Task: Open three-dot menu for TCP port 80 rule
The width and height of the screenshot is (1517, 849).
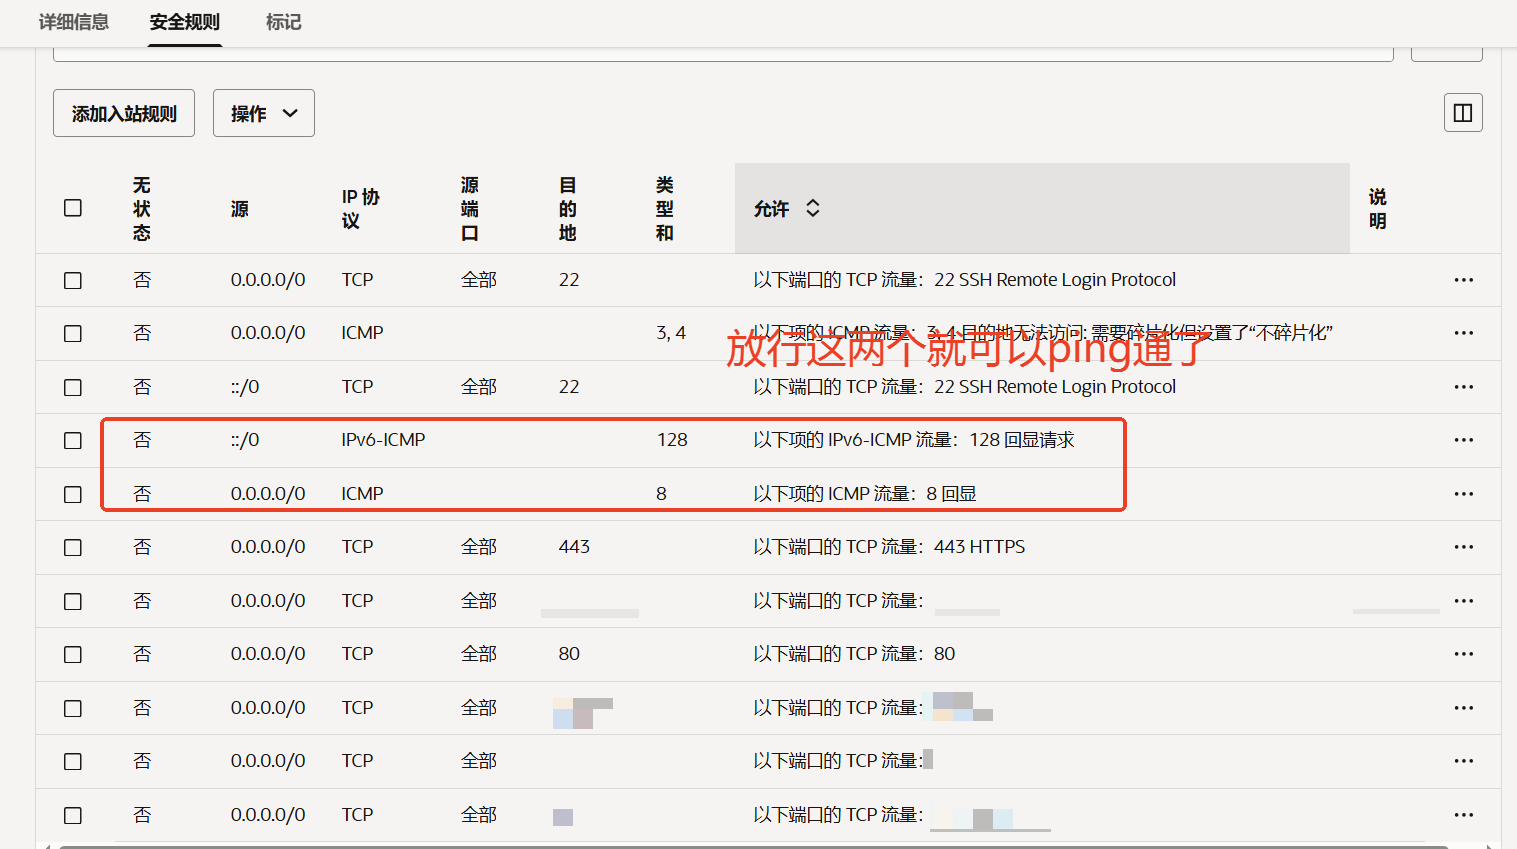Action: pos(1463,654)
